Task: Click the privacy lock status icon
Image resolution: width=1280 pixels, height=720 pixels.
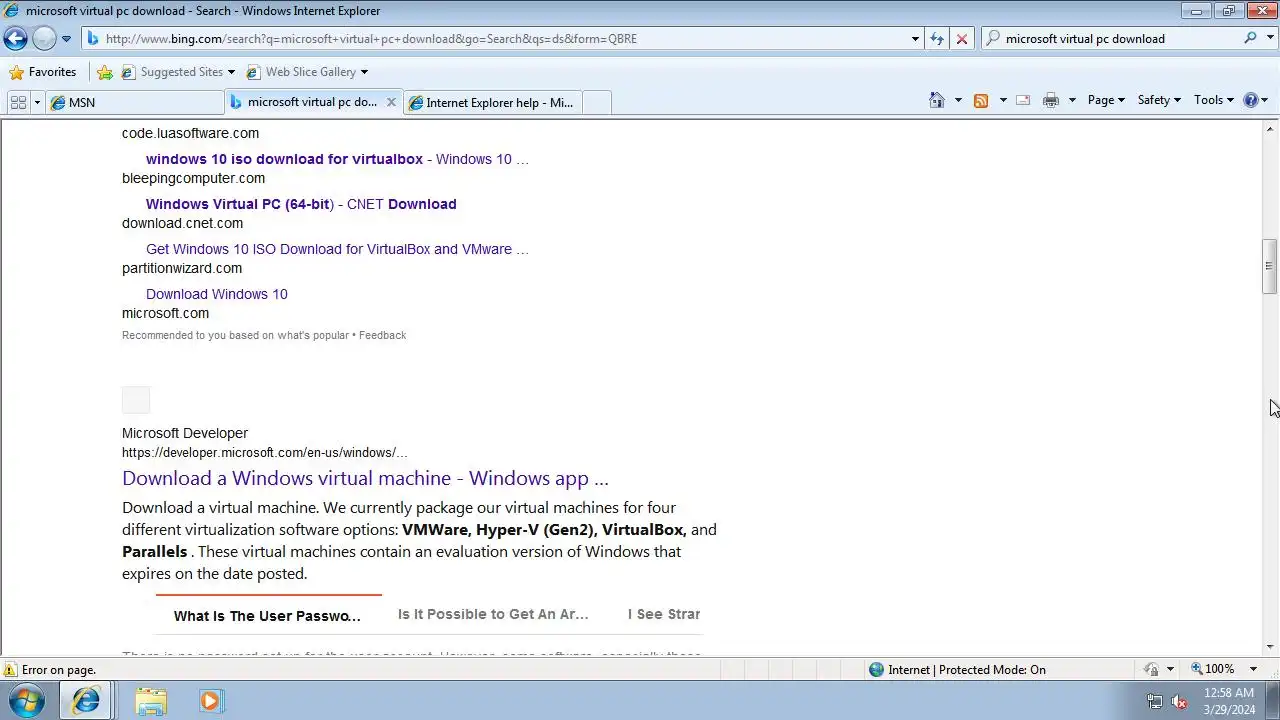Action: point(1152,670)
